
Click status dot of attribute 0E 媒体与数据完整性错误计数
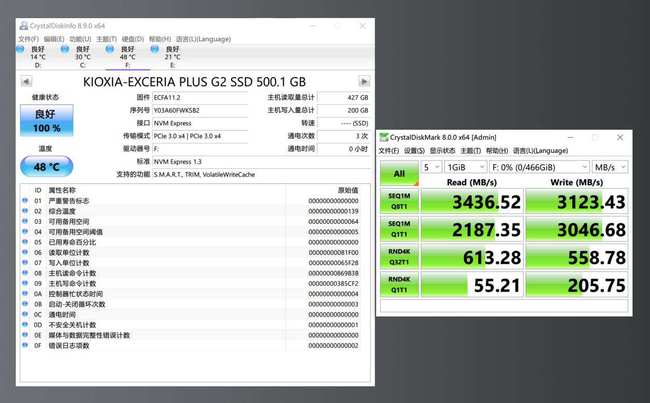[25, 335]
